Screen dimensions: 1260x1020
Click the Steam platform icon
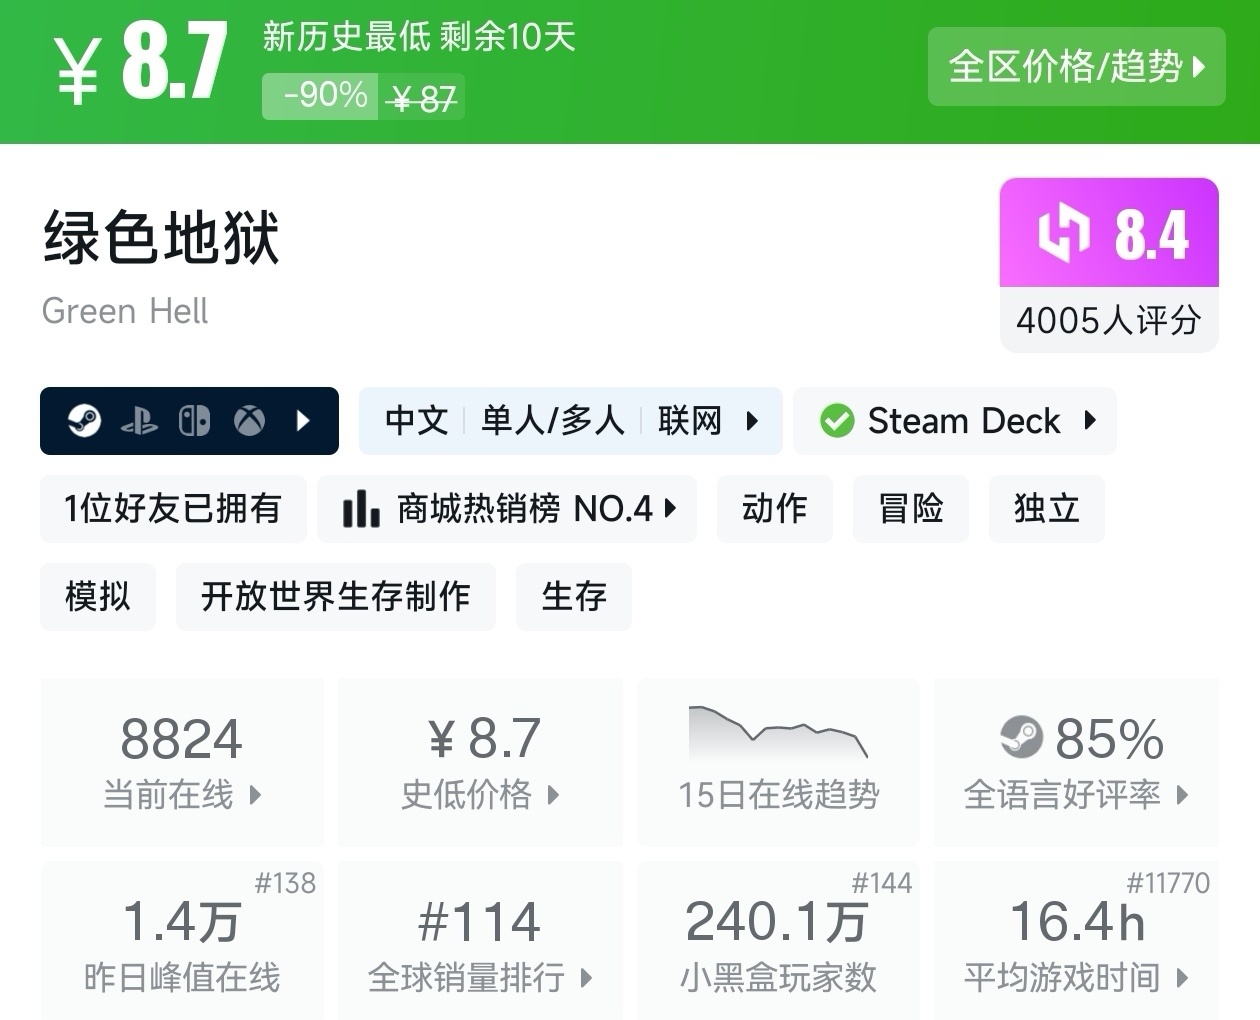(x=84, y=421)
